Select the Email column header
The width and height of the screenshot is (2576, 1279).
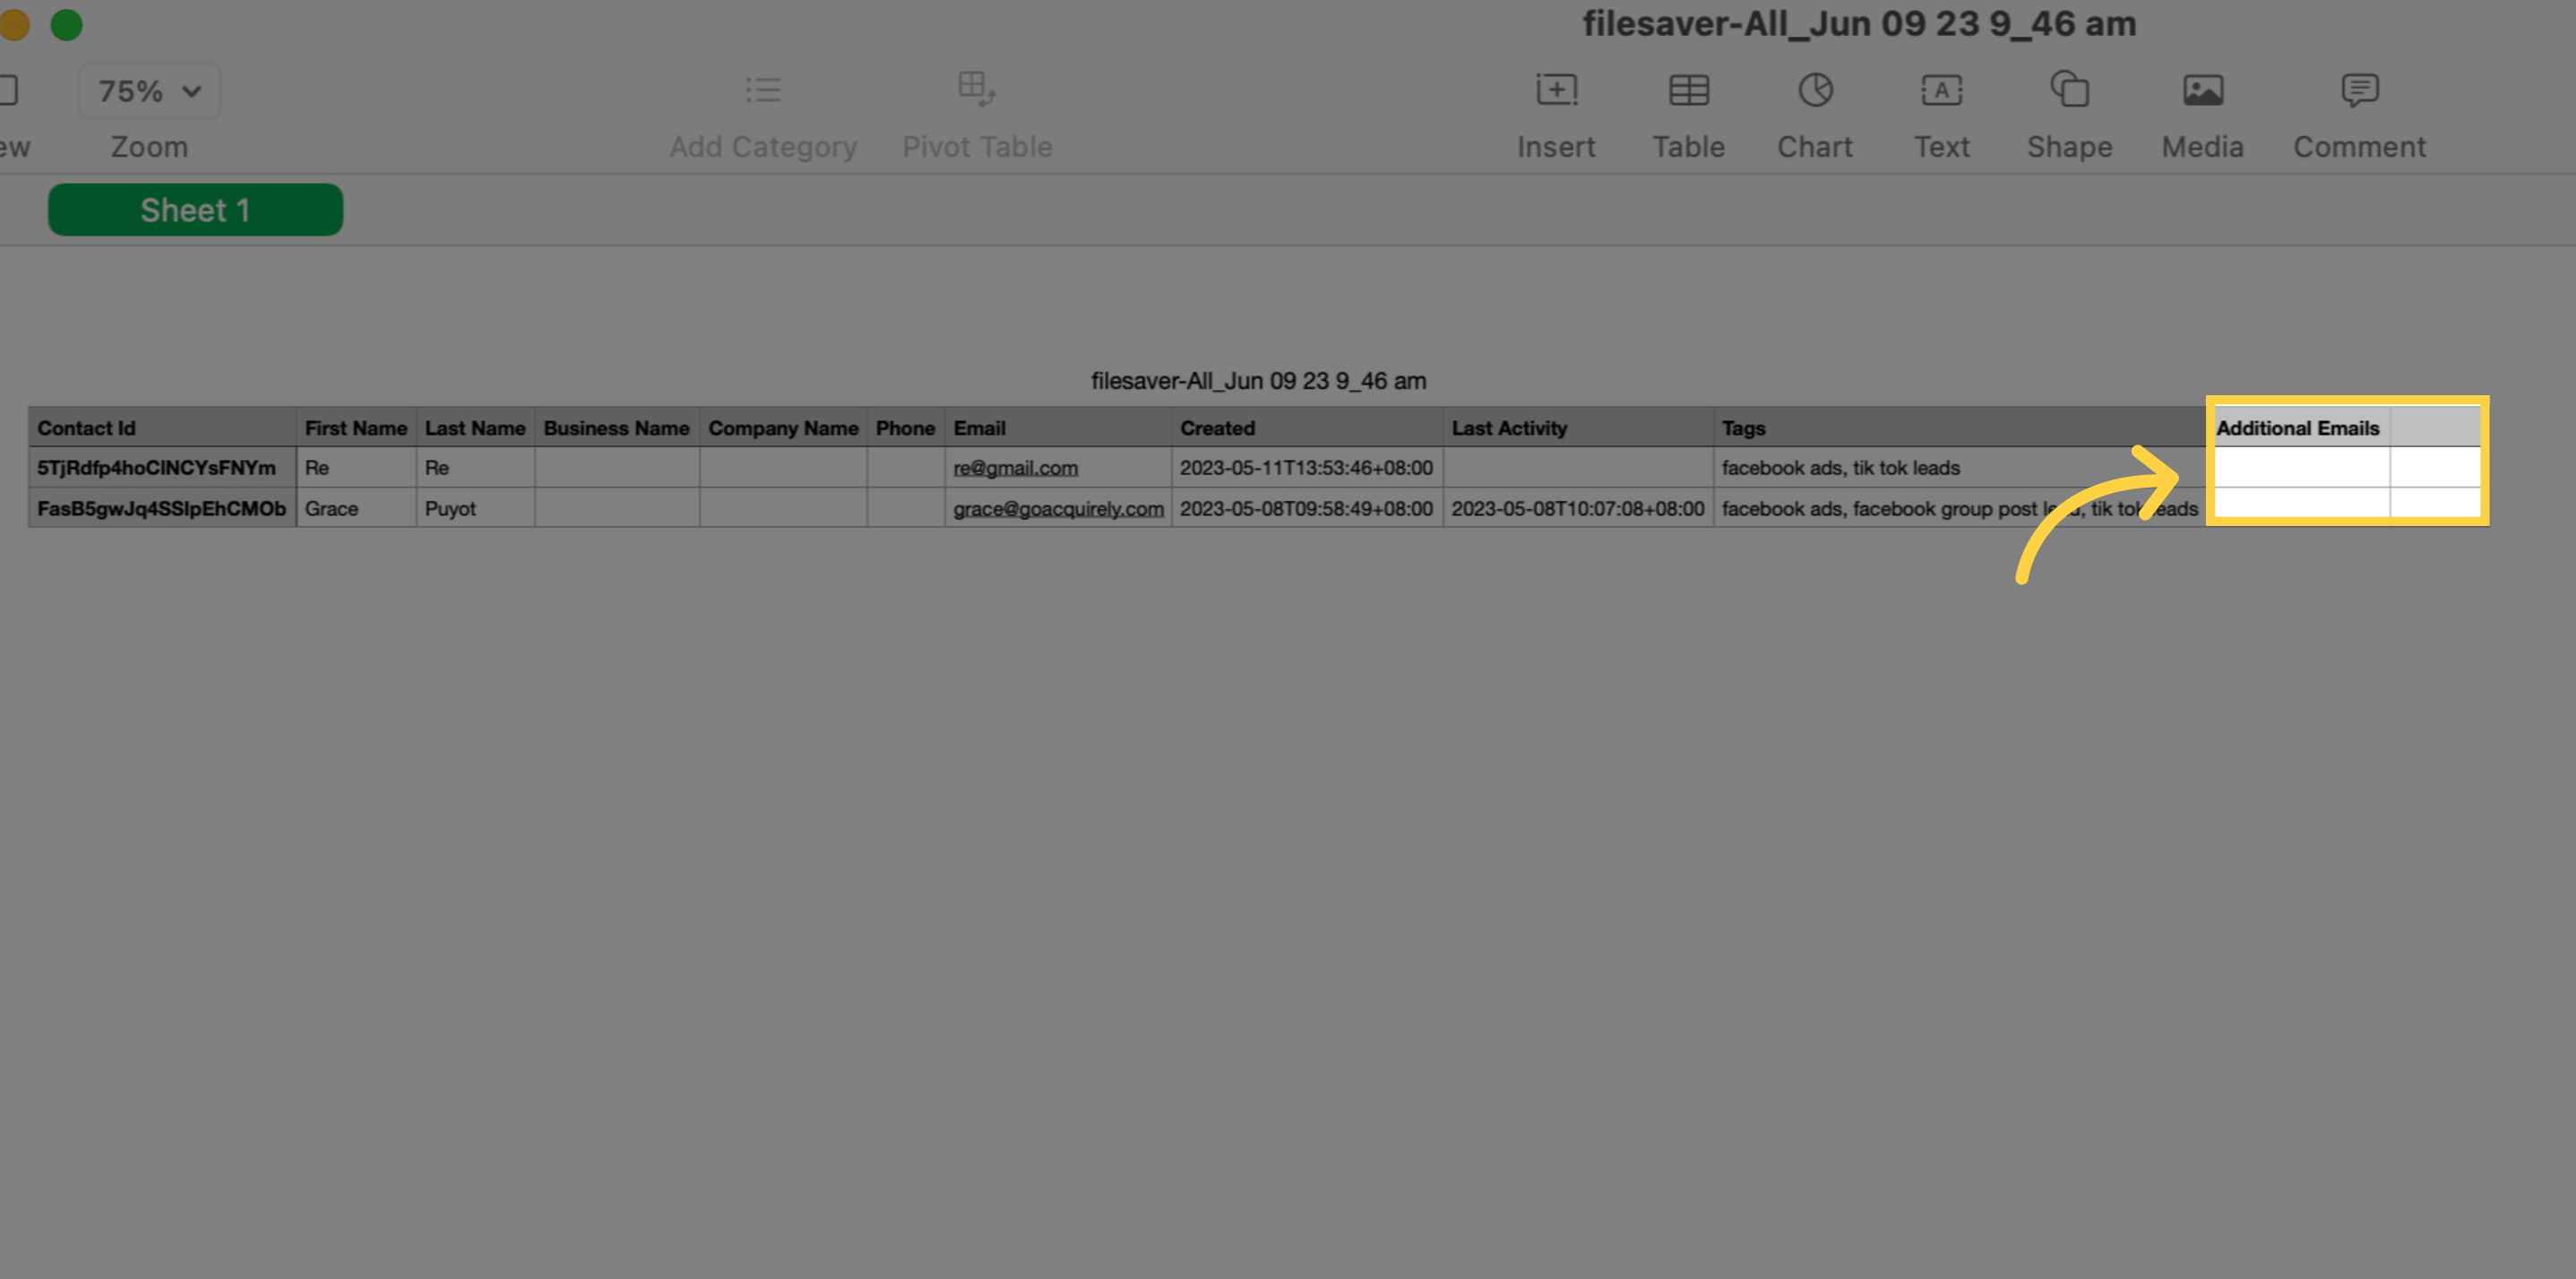tap(979, 429)
